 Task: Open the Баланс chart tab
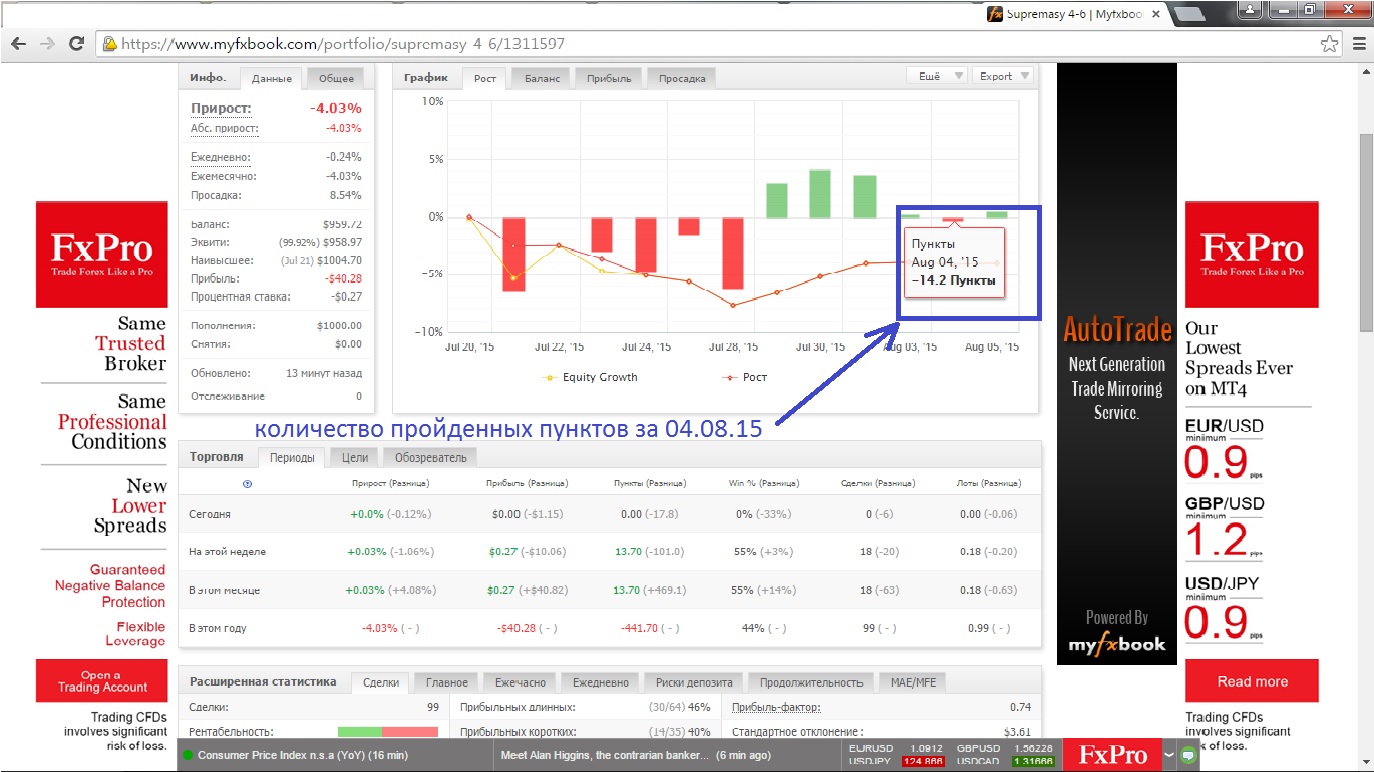tap(541, 78)
